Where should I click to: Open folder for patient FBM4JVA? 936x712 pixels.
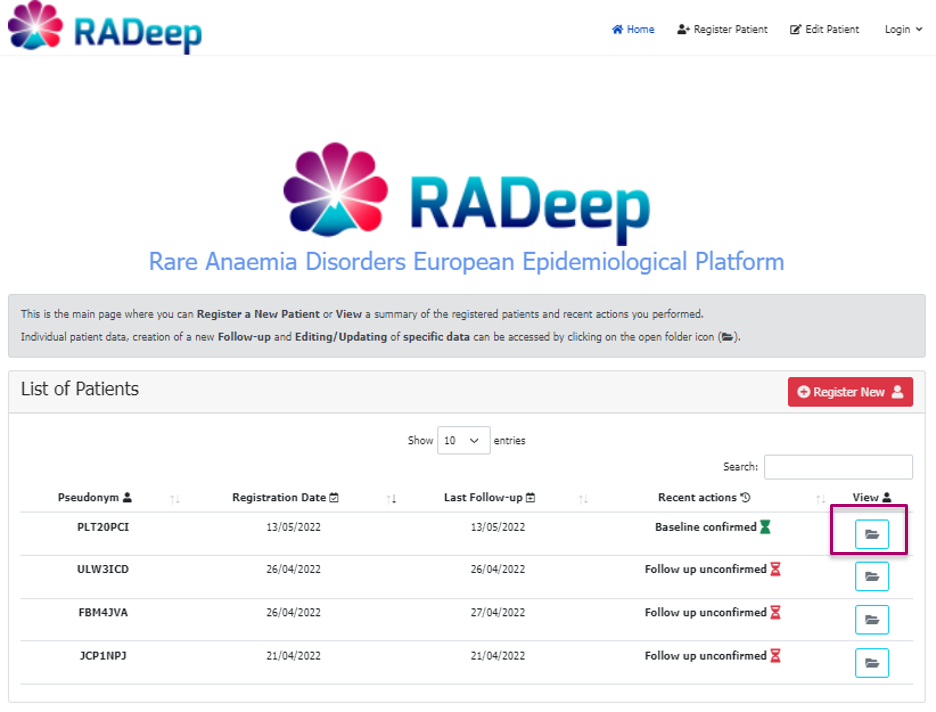coord(872,619)
